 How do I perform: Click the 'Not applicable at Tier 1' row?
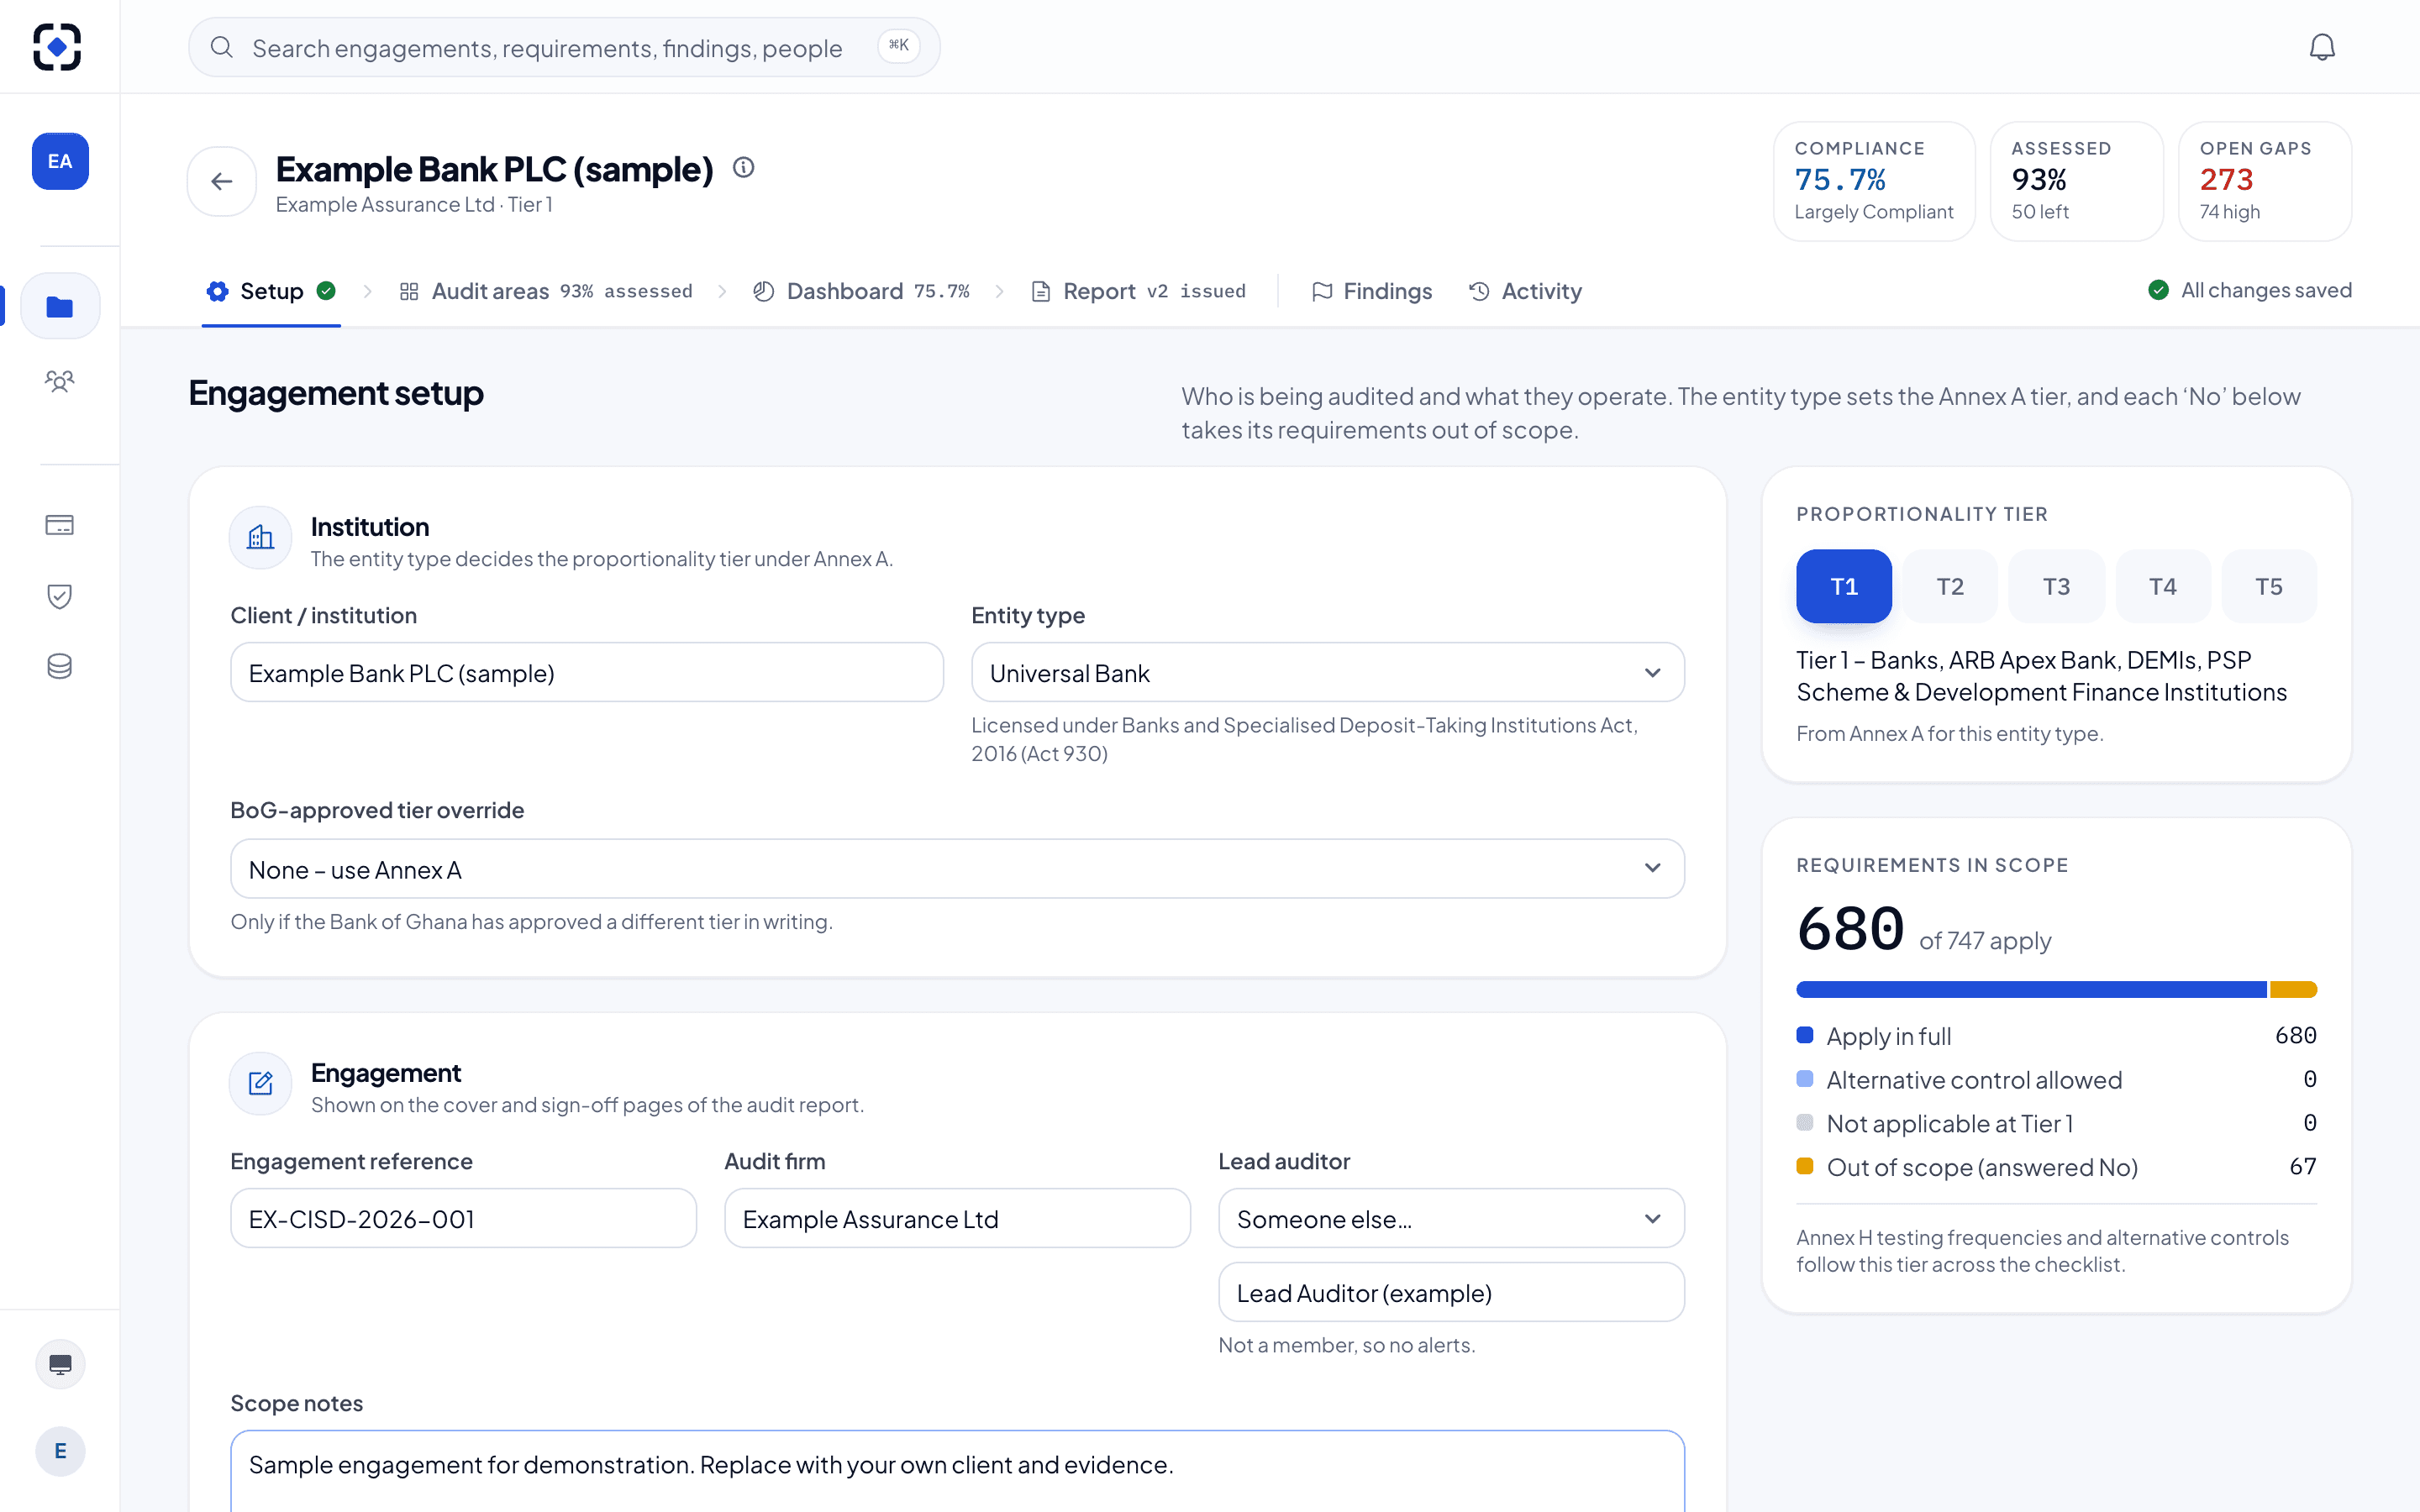2056,1123
